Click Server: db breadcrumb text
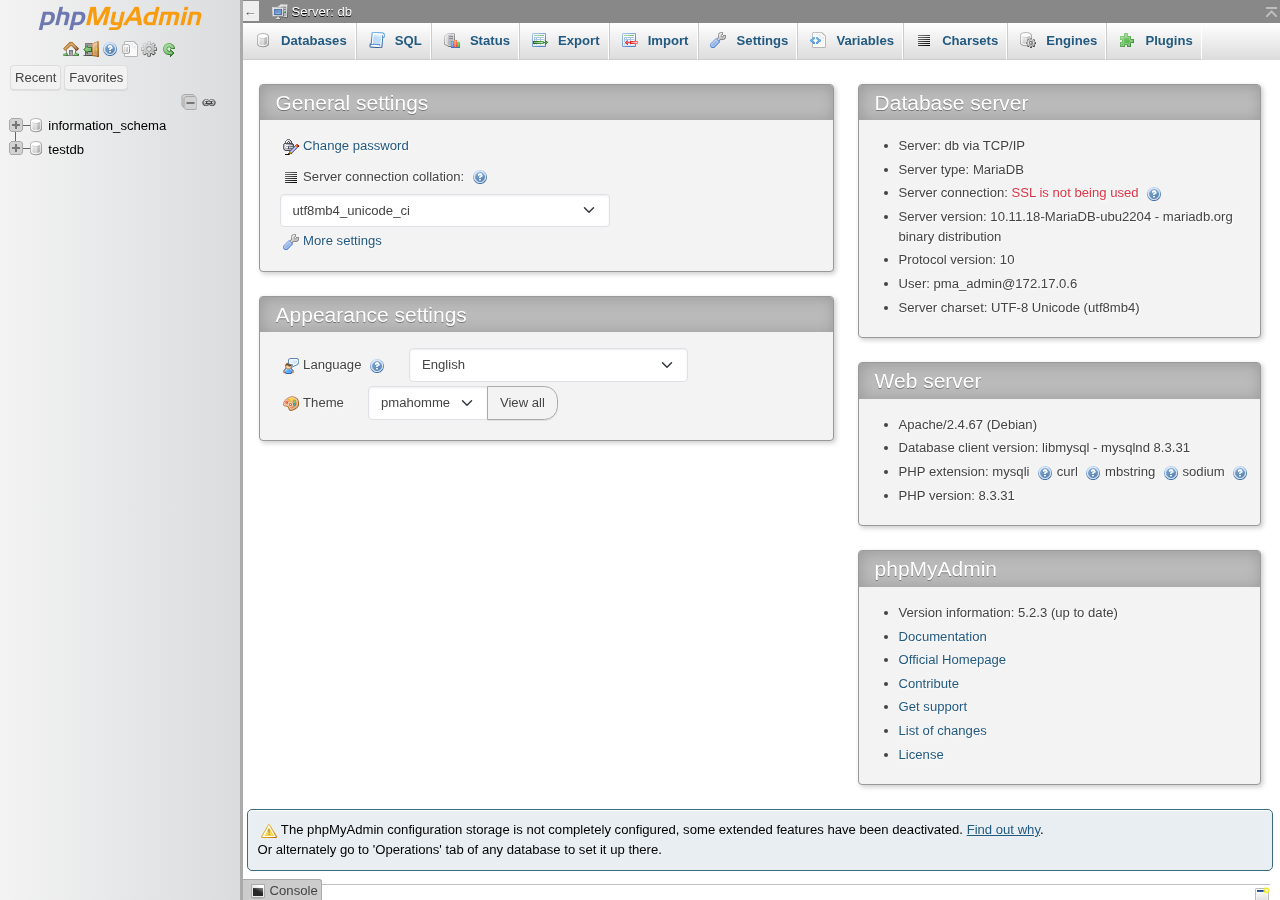Screen dimensions: 1280x900 coord(322,12)
